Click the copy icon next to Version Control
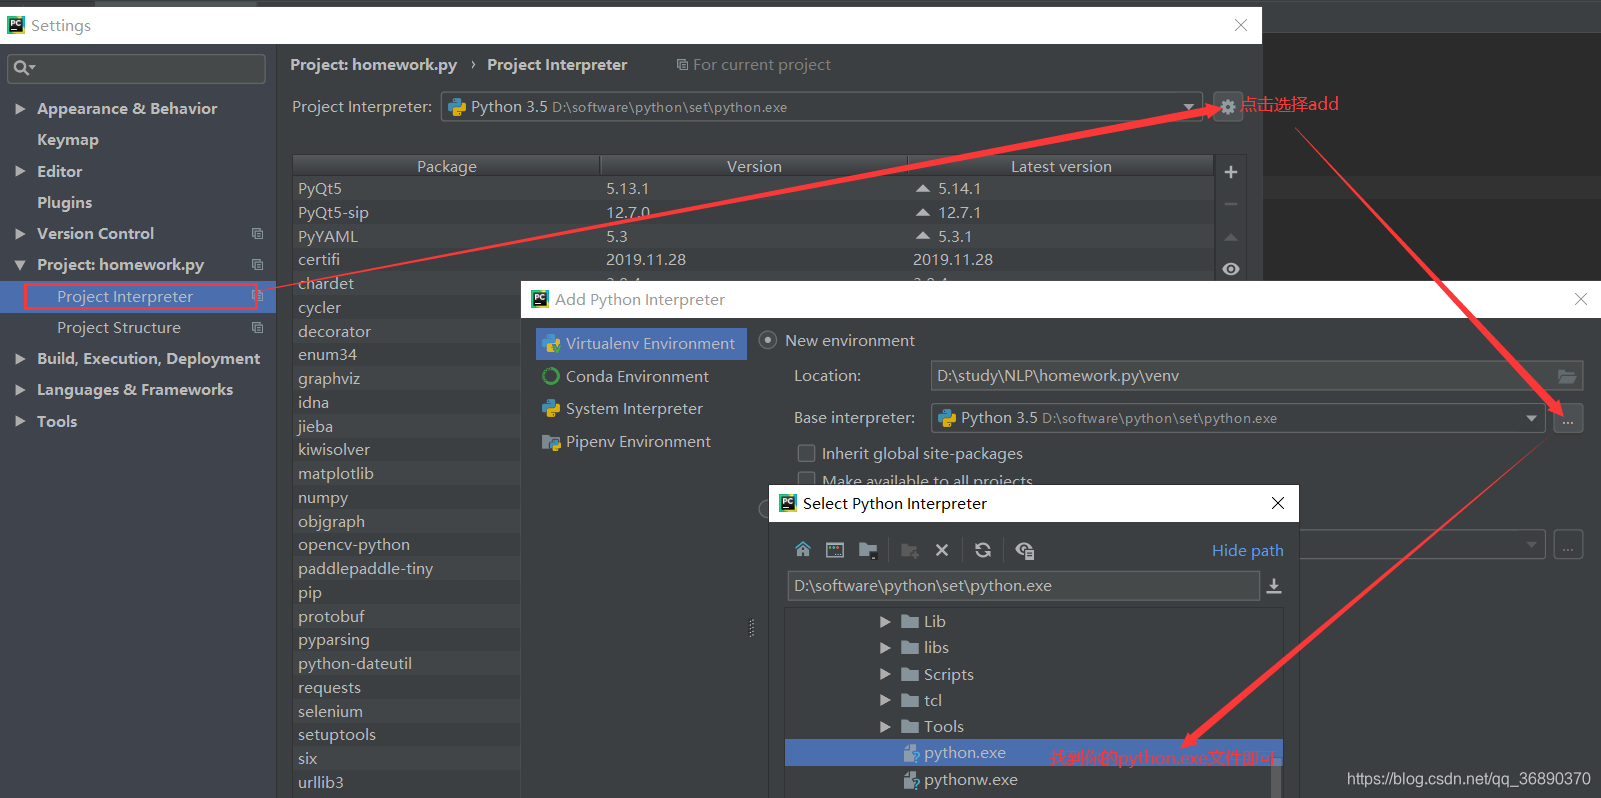Image resolution: width=1601 pixels, height=798 pixels. (257, 233)
